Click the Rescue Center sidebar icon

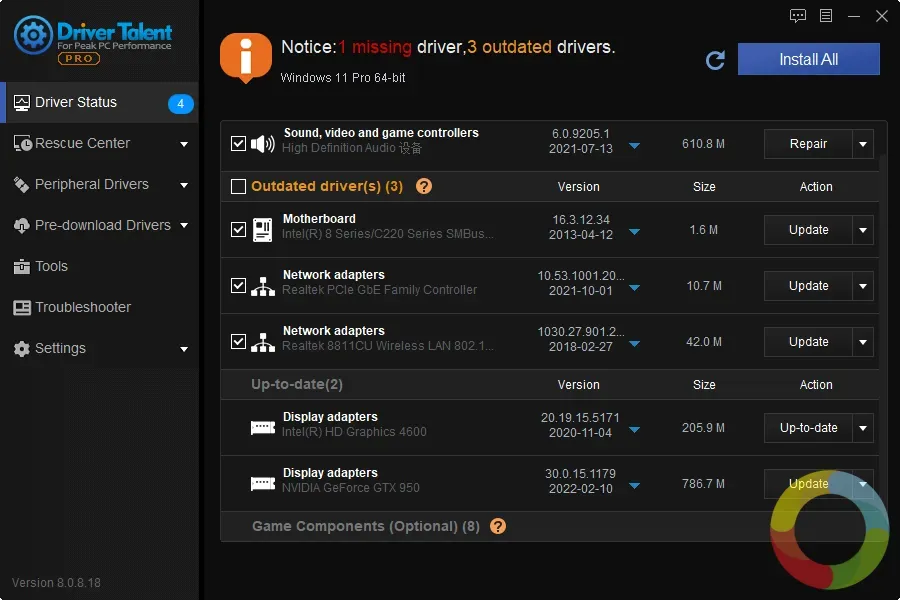pos(22,144)
